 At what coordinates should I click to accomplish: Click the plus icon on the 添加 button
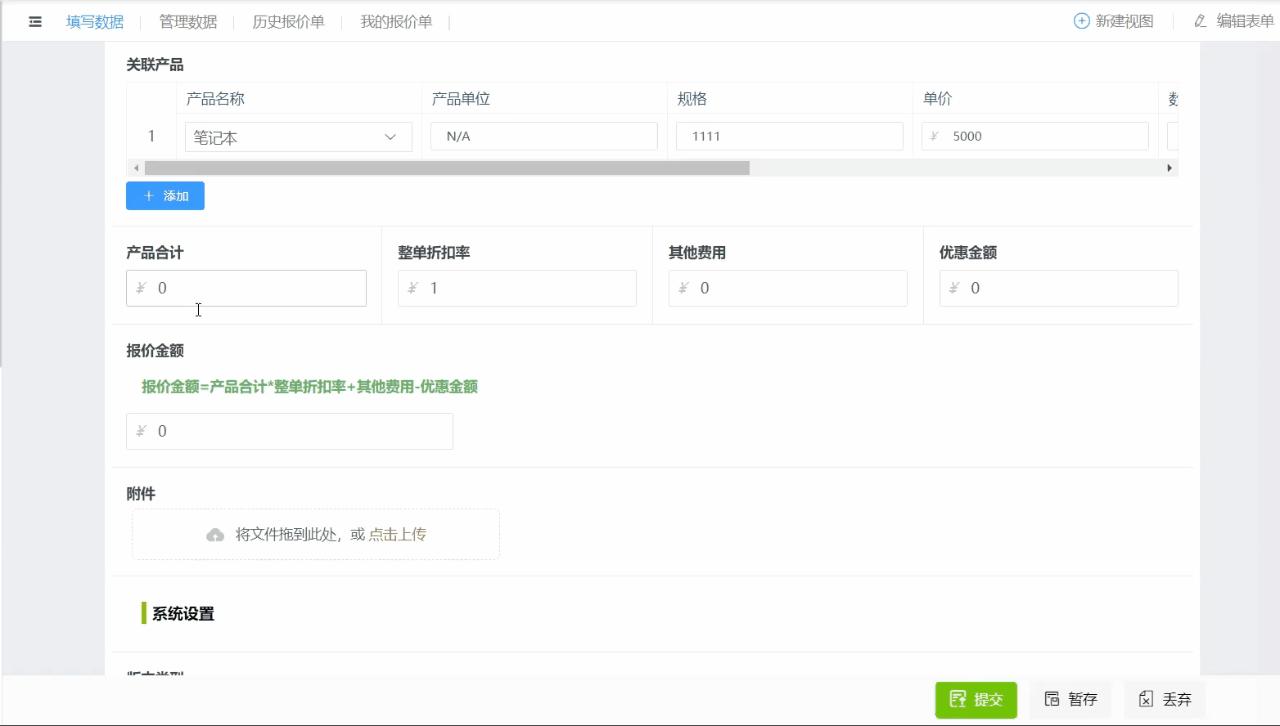tap(150, 196)
